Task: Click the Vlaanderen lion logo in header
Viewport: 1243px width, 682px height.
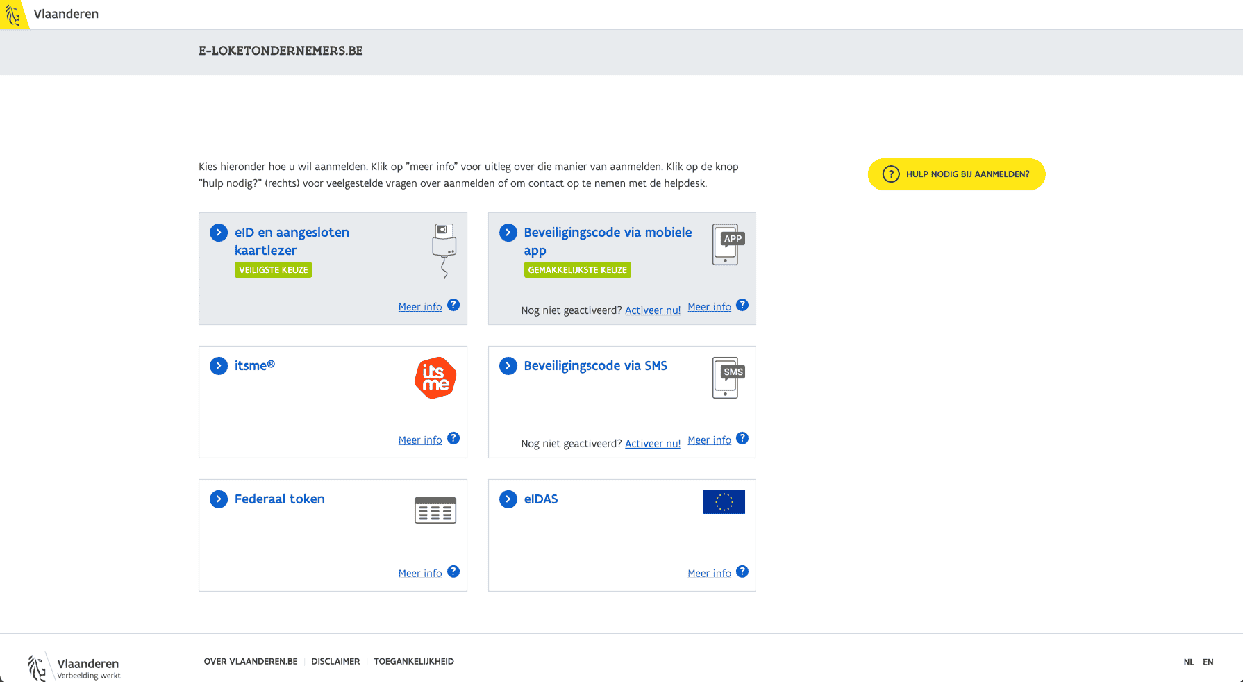Action: (14, 15)
